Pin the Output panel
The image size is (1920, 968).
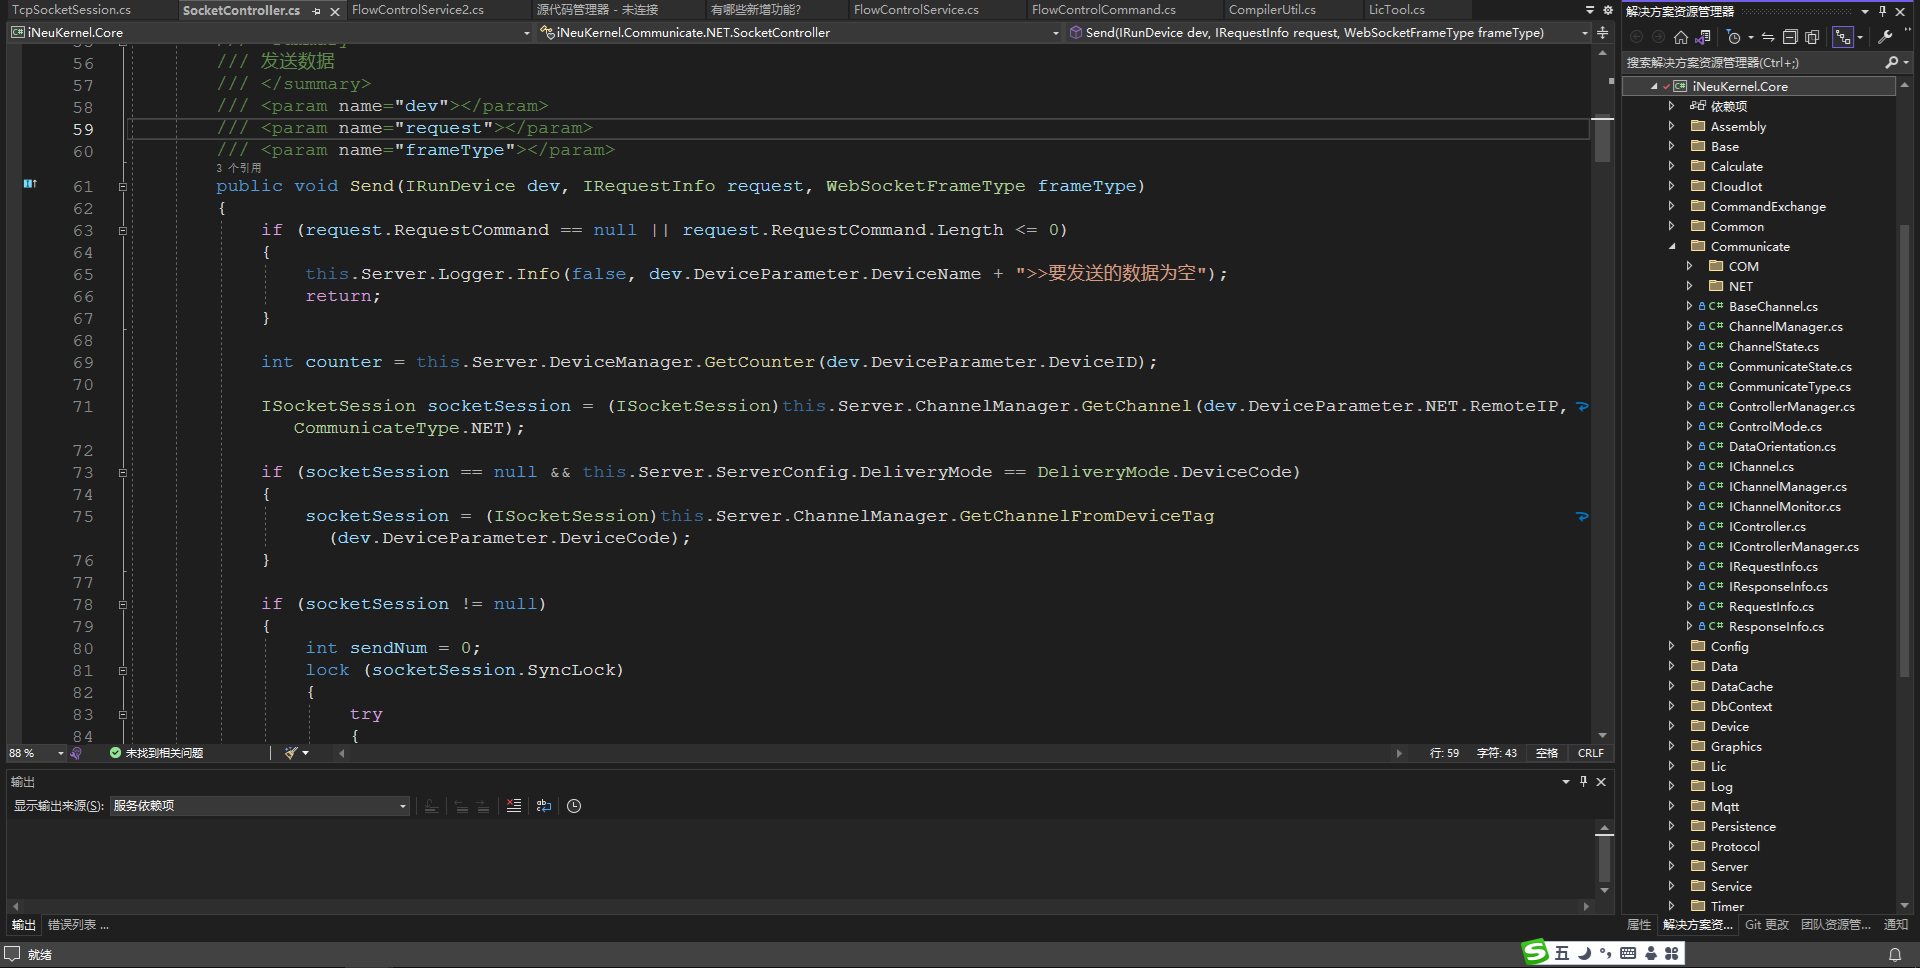1583,781
